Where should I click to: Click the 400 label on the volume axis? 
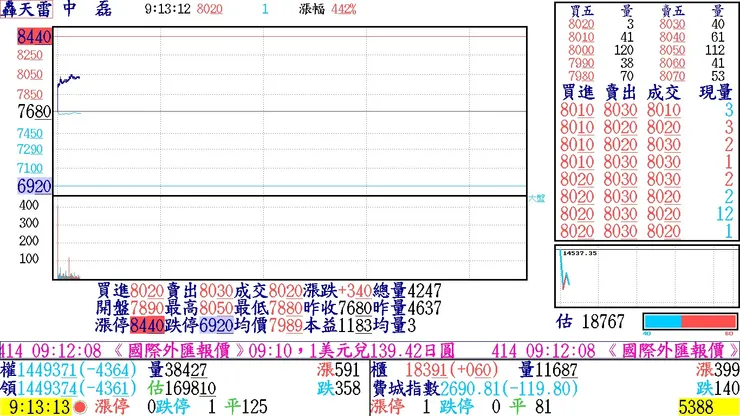click(29, 205)
